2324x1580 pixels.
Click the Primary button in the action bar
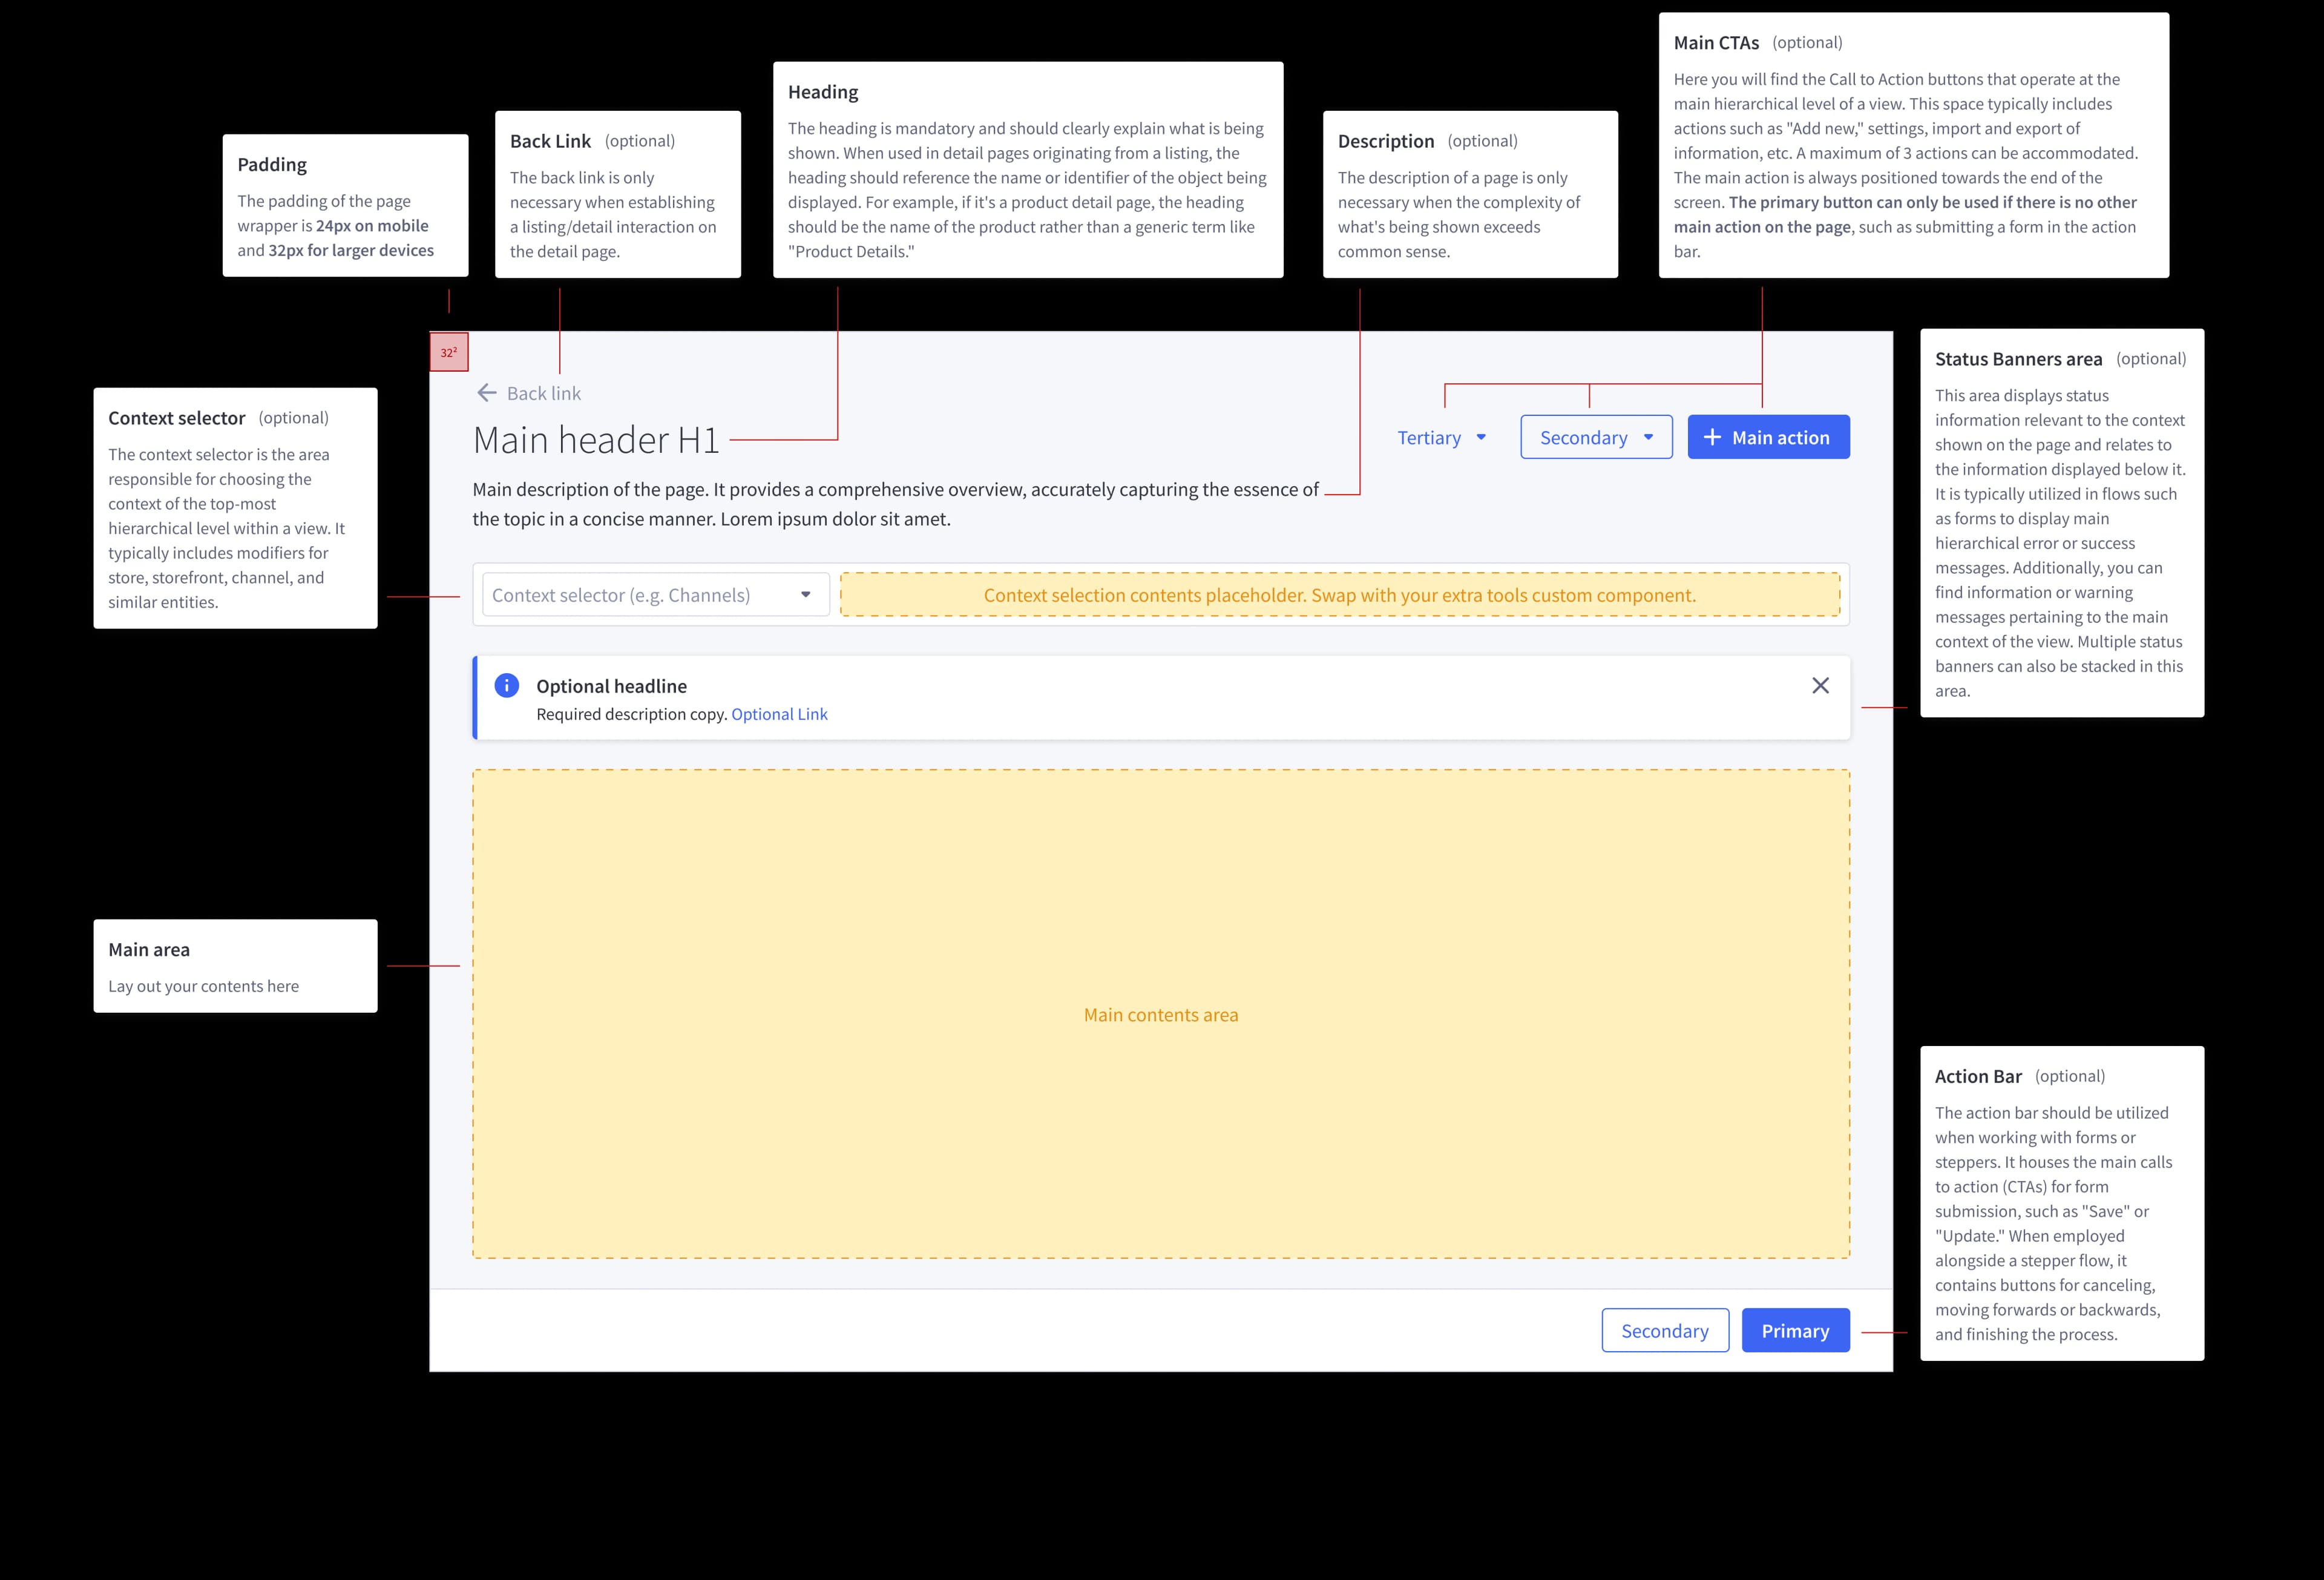point(1795,1331)
